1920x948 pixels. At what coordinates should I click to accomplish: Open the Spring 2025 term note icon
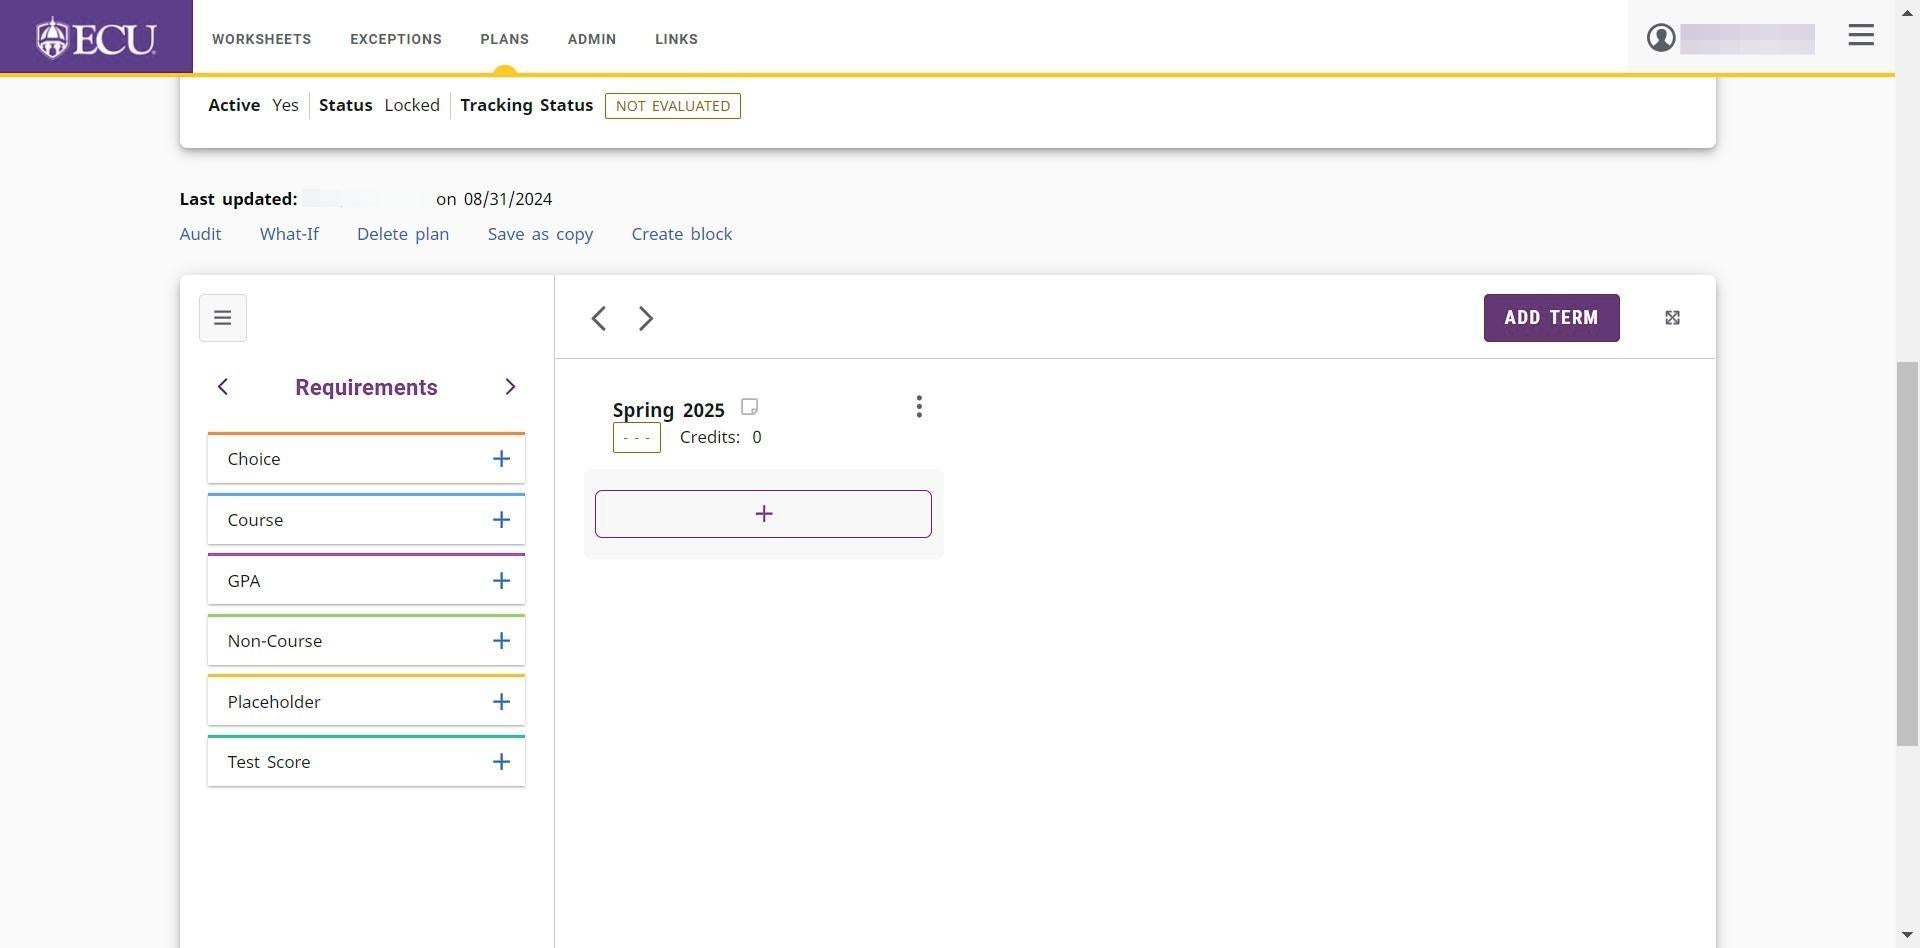click(749, 407)
